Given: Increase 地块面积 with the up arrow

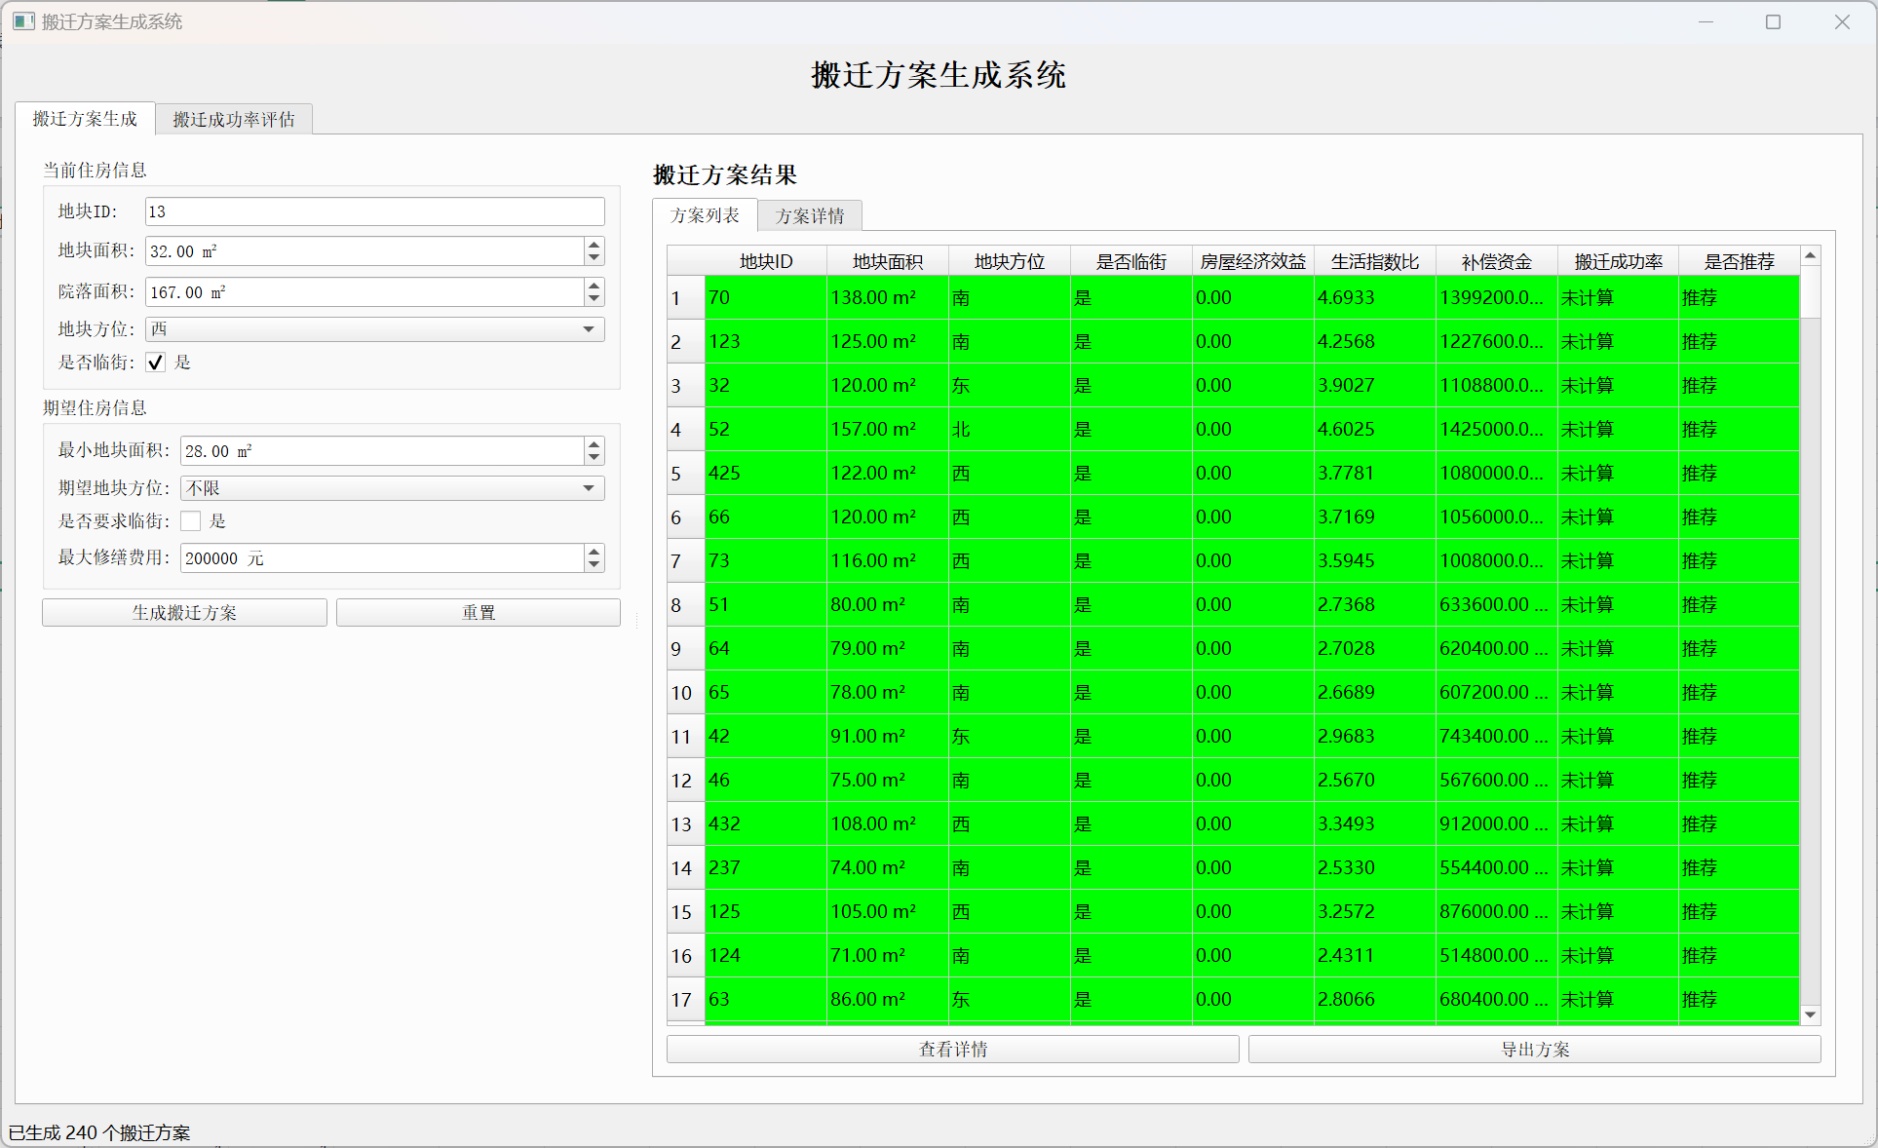Looking at the screenshot, I should click(x=594, y=244).
